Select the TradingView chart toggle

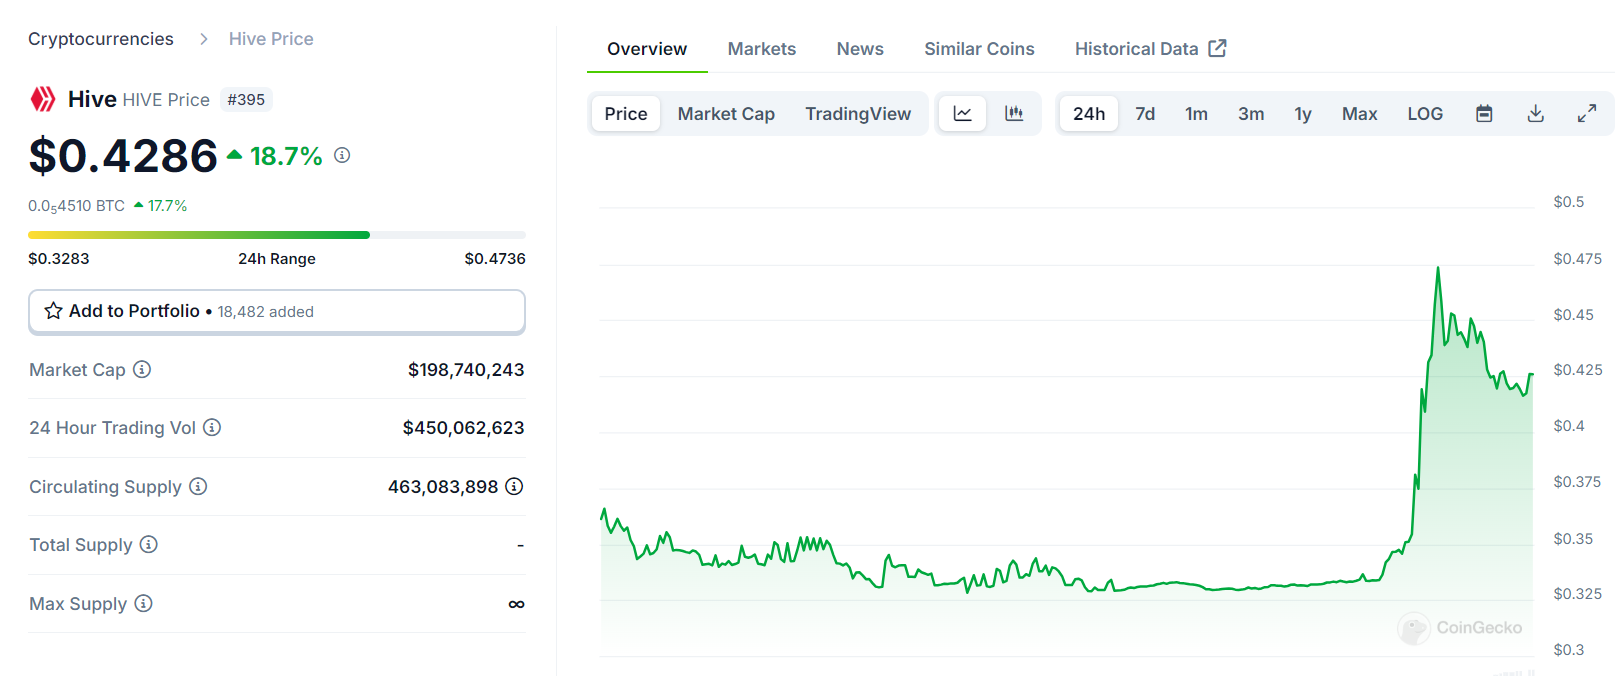click(858, 114)
